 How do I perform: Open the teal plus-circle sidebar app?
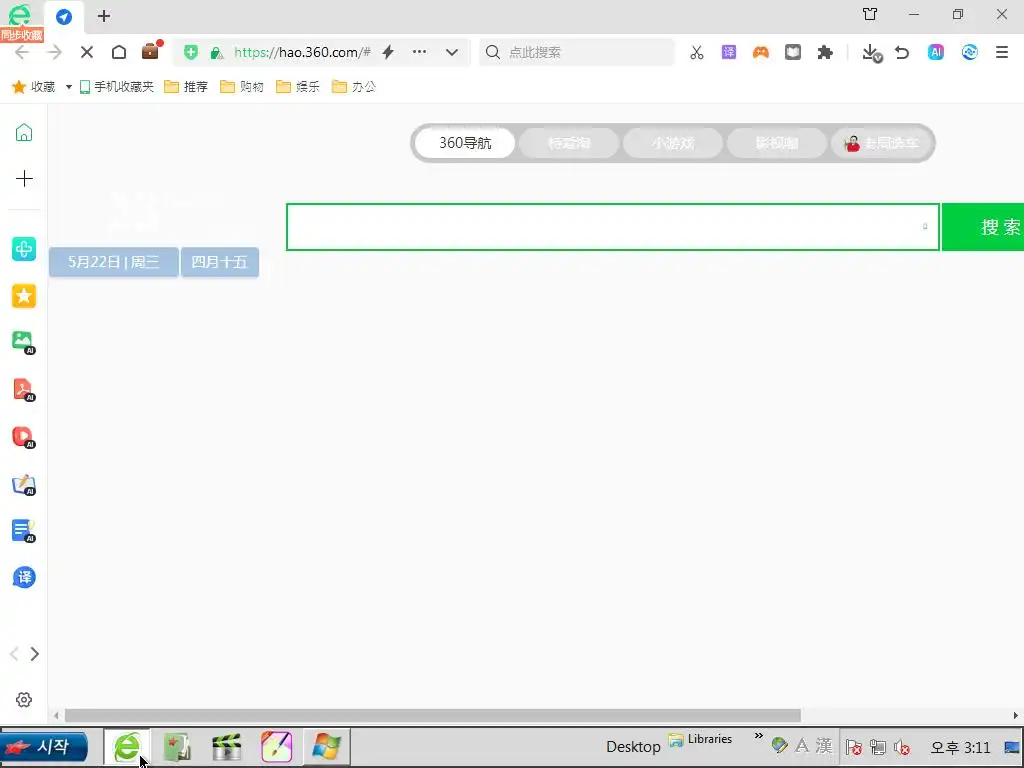[x=24, y=249]
